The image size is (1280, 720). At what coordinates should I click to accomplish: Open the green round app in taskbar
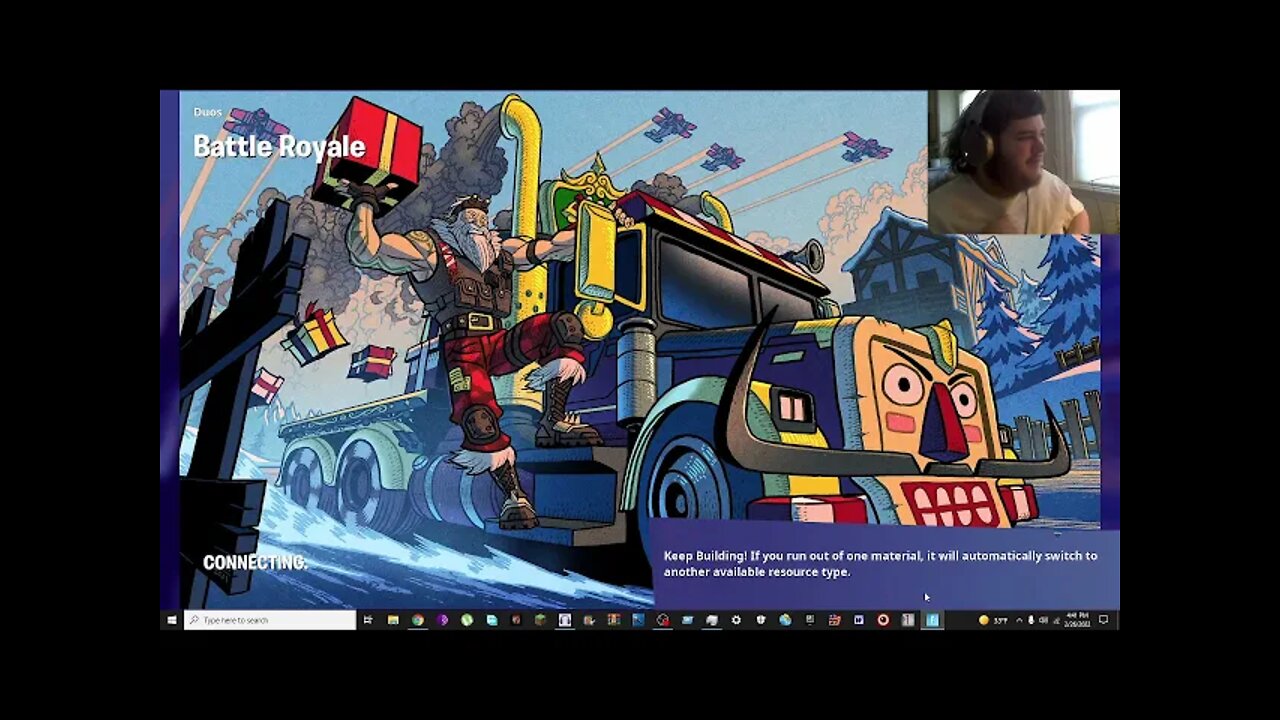pos(467,620)
